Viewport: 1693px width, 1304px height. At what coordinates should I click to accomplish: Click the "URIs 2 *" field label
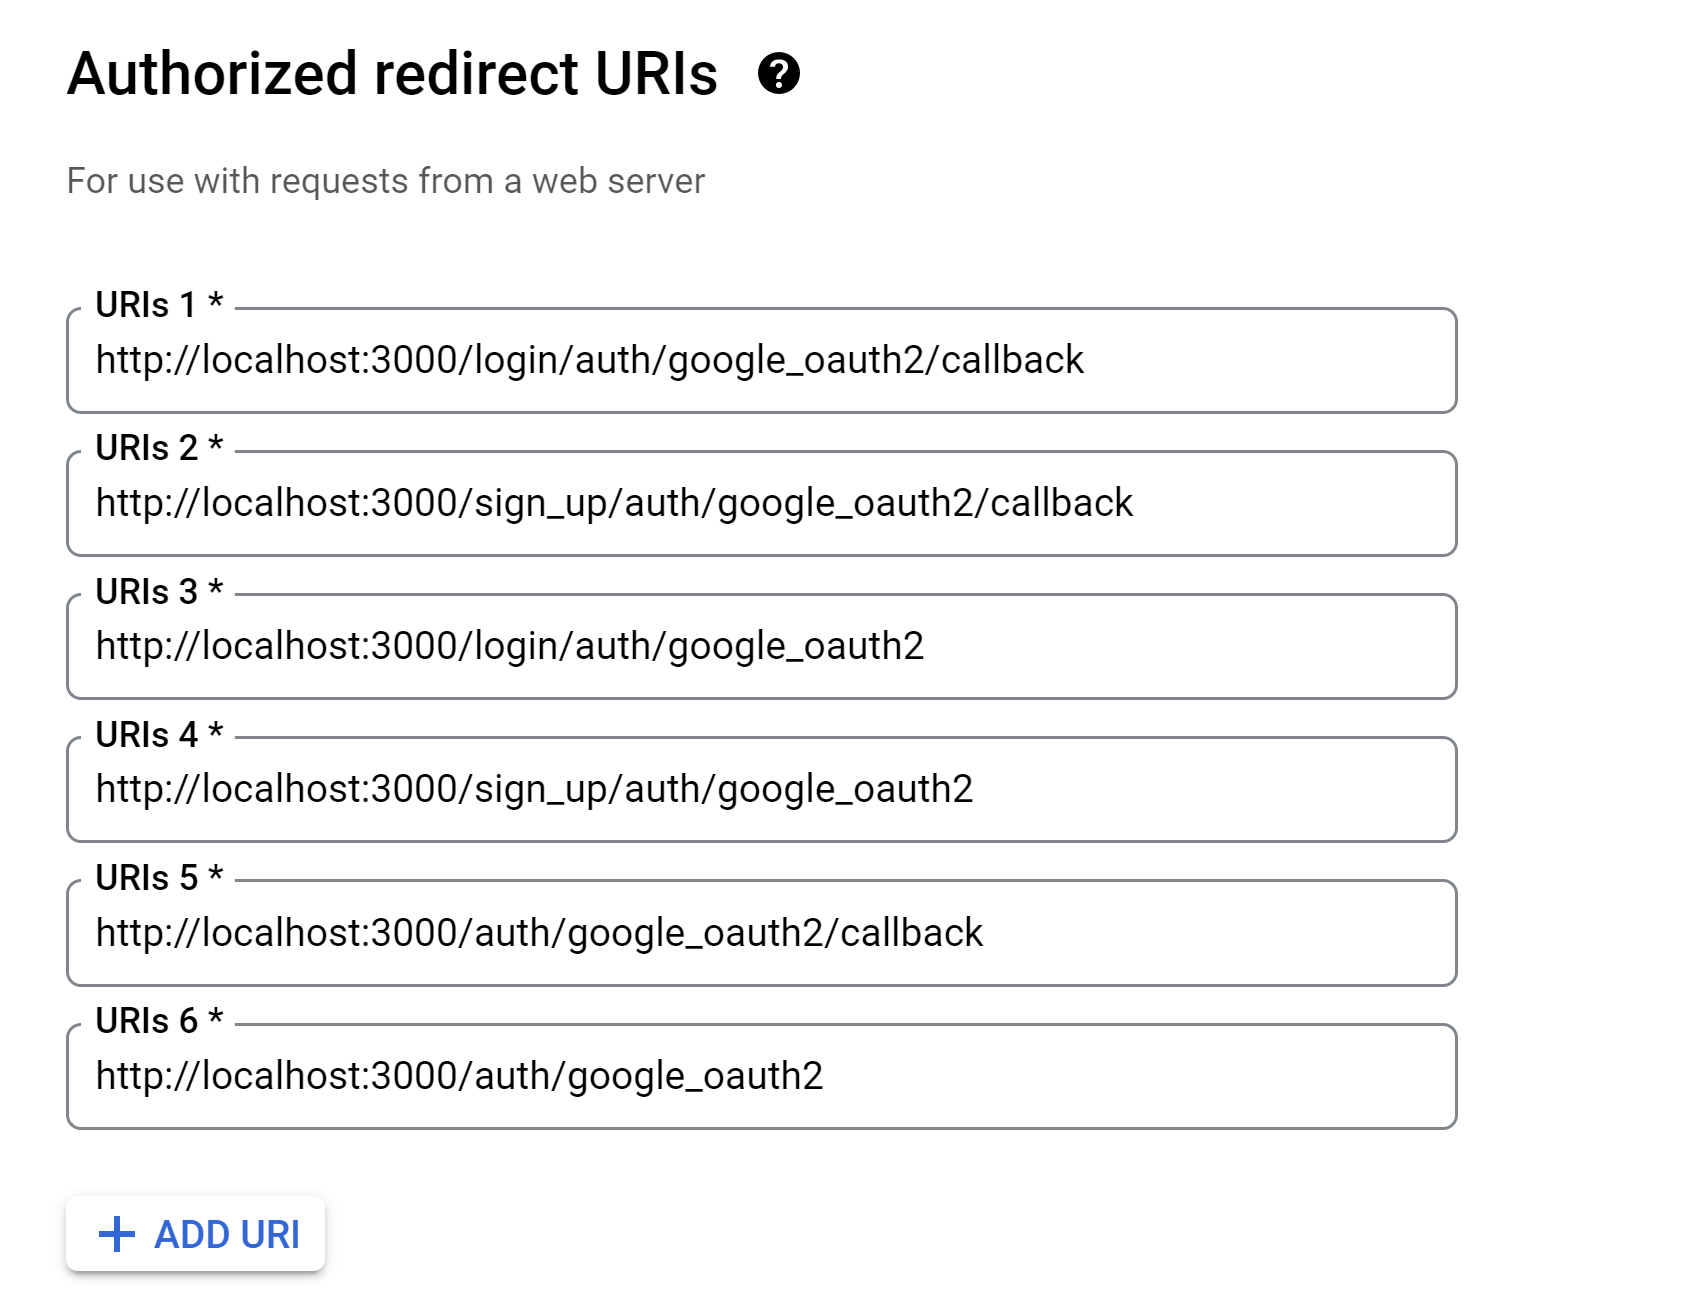tap(159, 448)
